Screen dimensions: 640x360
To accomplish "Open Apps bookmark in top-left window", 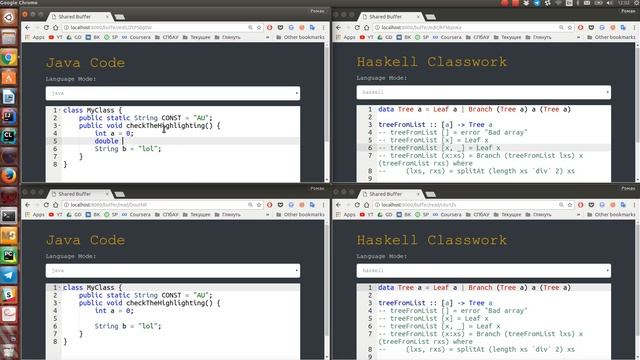I will [x=35, y=37].
